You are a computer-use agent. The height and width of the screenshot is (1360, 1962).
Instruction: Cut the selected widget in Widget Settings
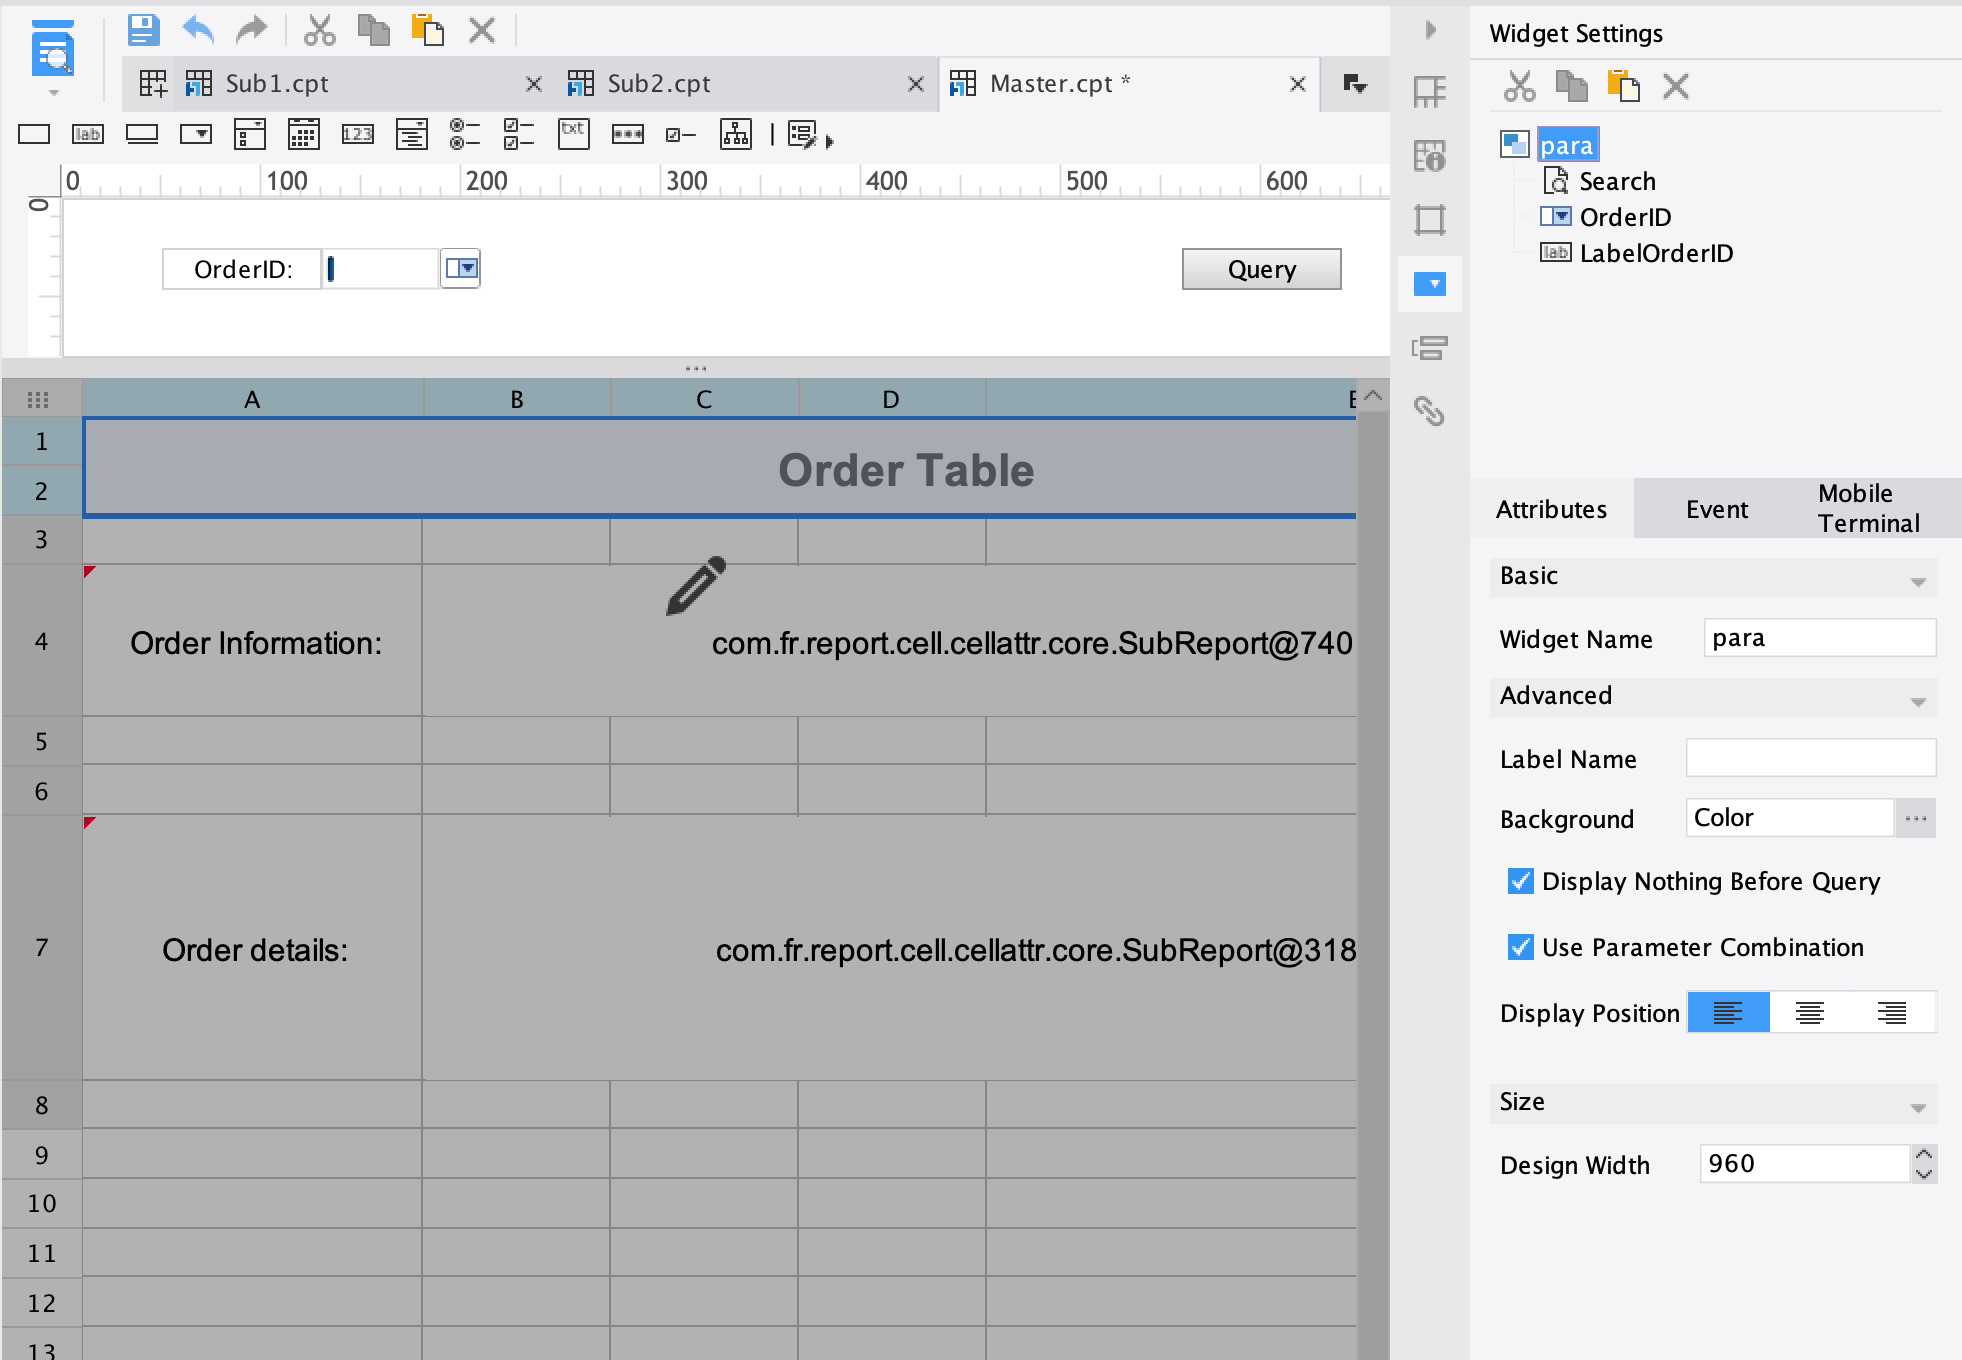pyautogui.click(x=1518, y=86)
